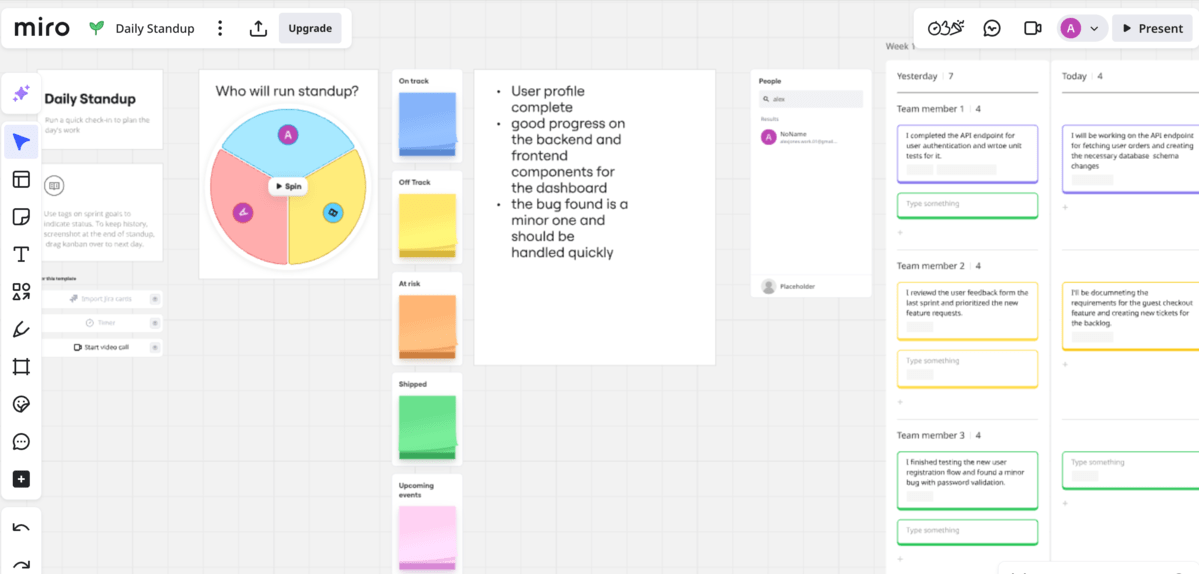Select the Text tool
The width and height of the screenshot is (1199, 574).
[21, 255]
